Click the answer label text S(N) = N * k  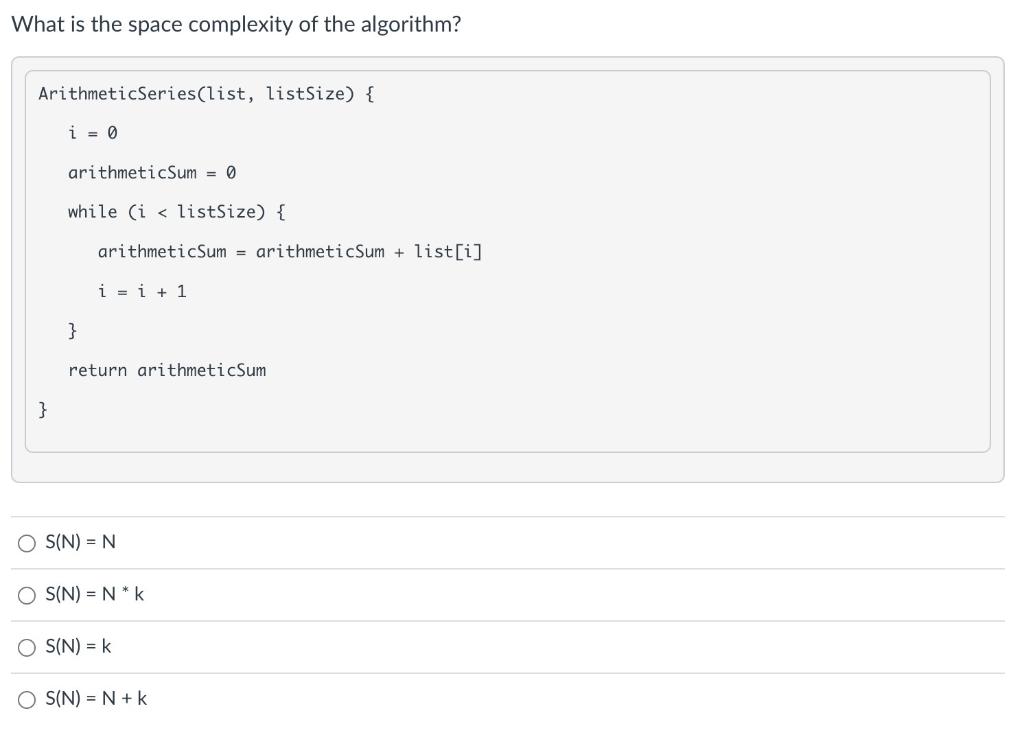pos(95,595)
